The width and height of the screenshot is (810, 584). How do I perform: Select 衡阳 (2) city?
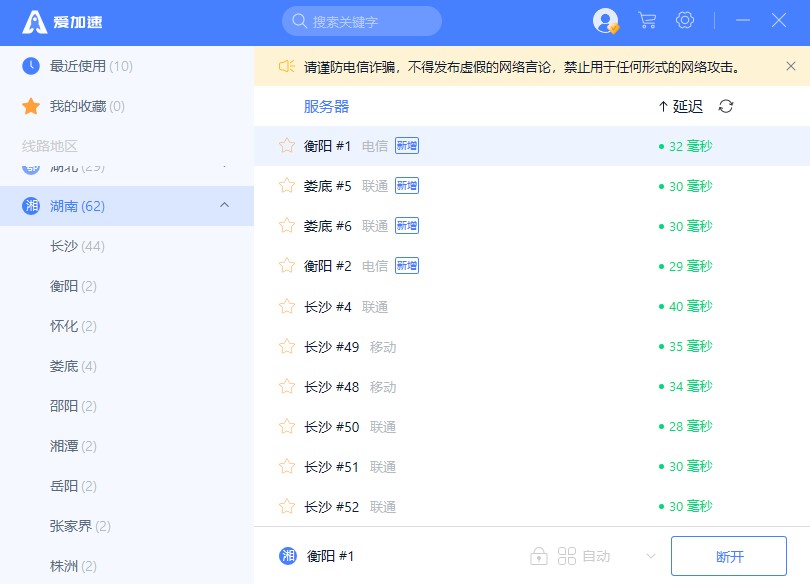tap(127, 286)
